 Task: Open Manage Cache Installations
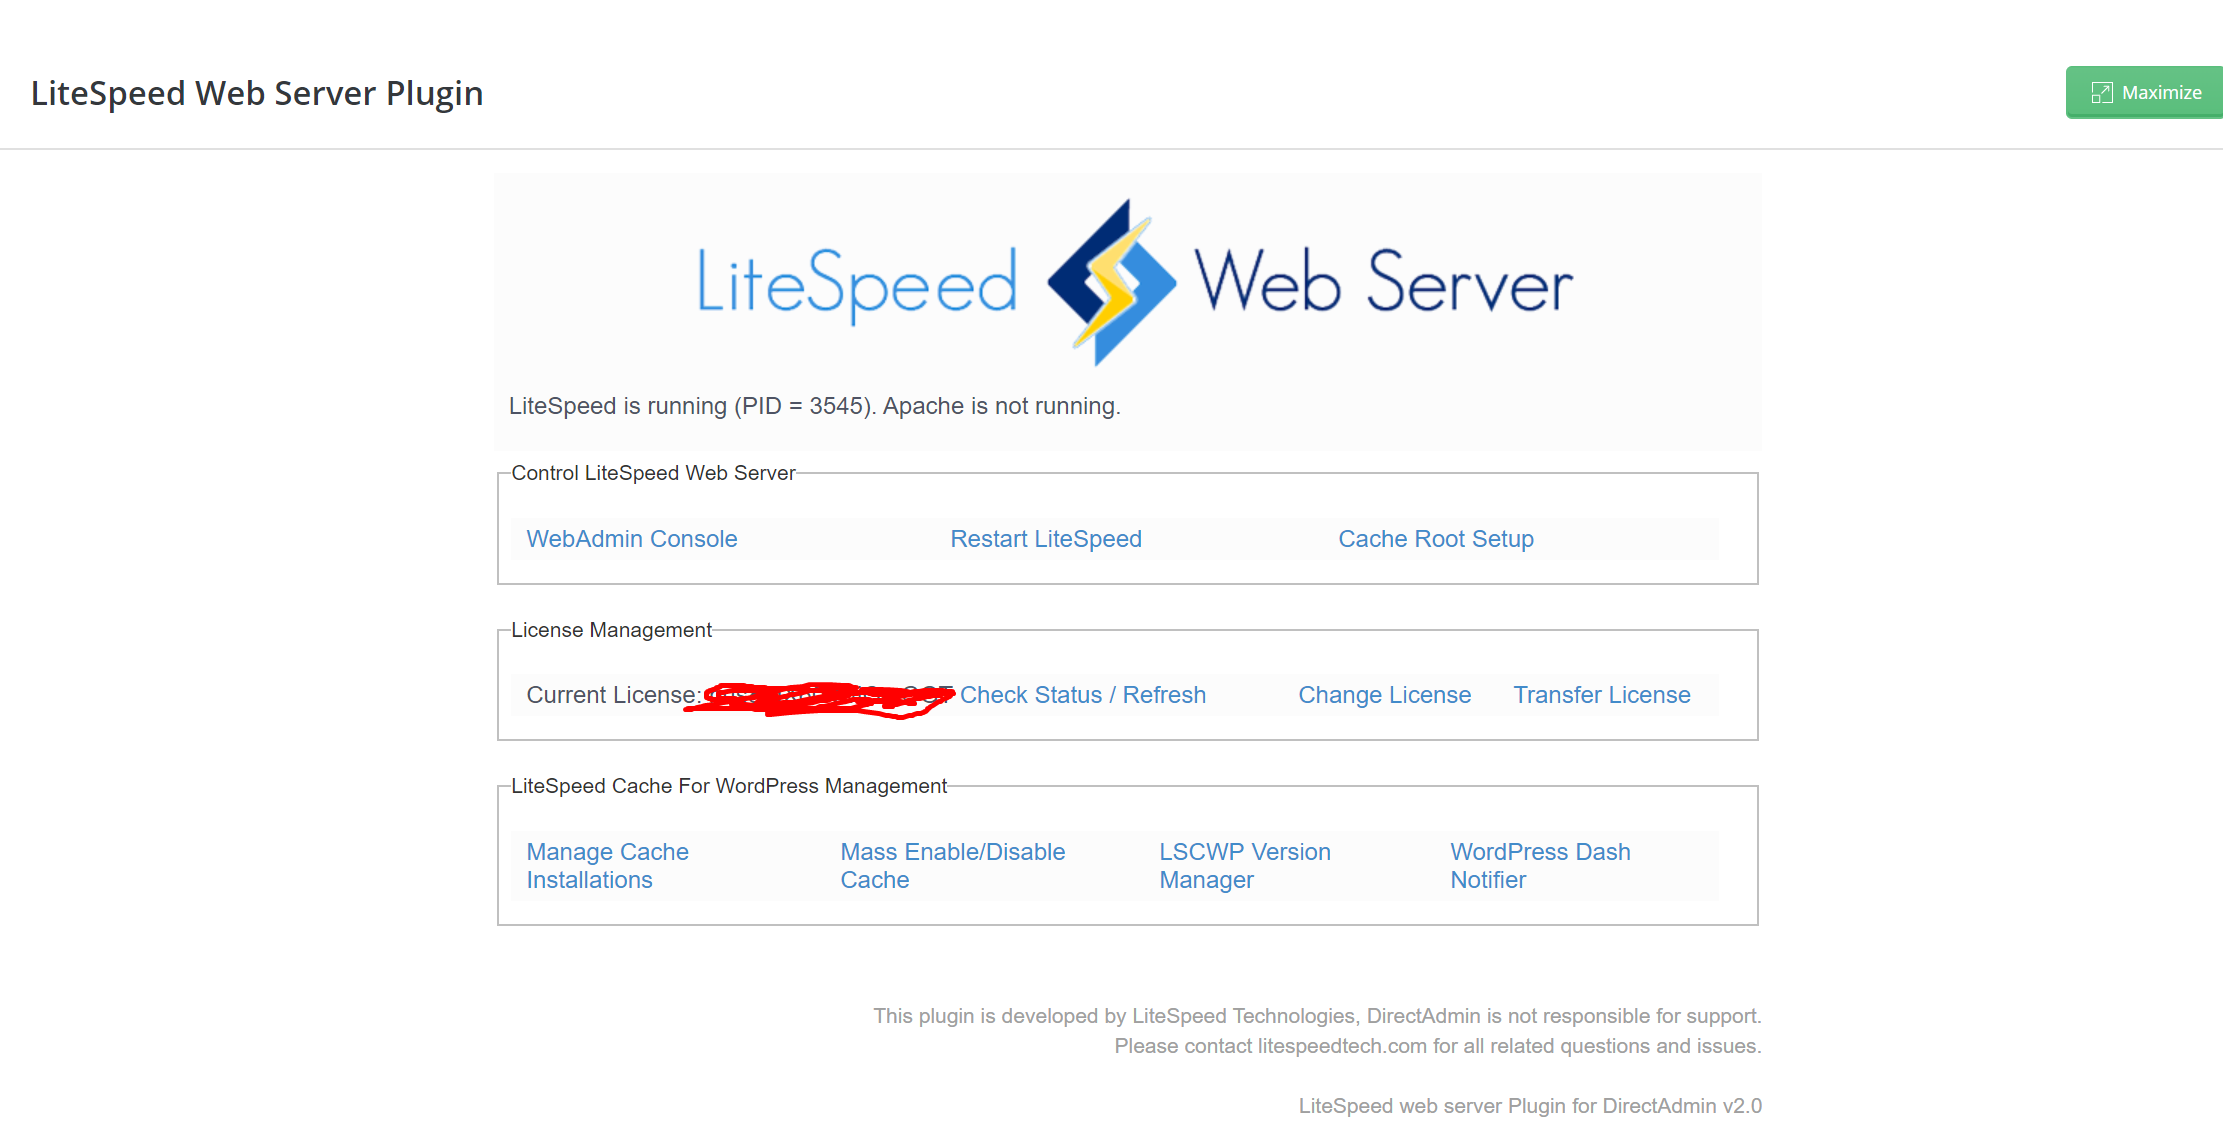tap(607, 865)
